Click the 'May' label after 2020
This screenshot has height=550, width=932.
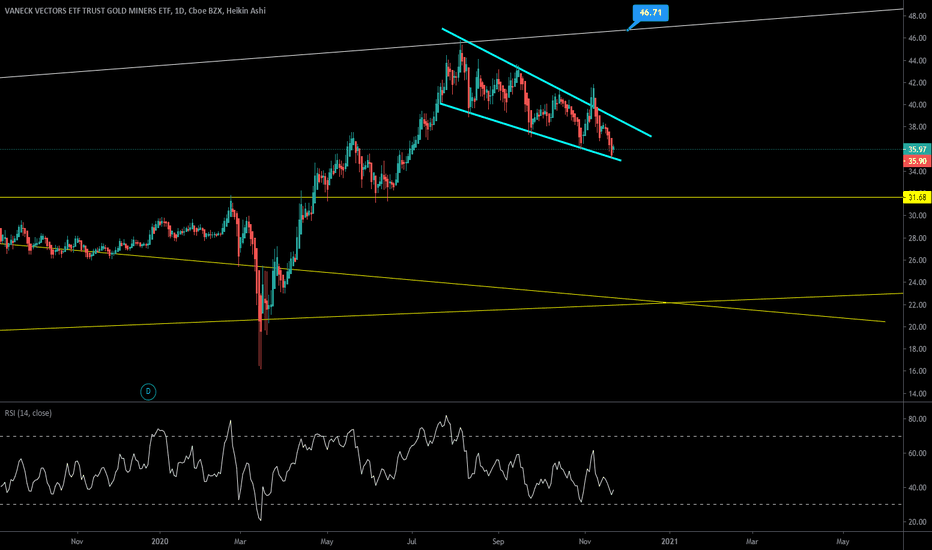pyautogui.click(x=327, y=541)
